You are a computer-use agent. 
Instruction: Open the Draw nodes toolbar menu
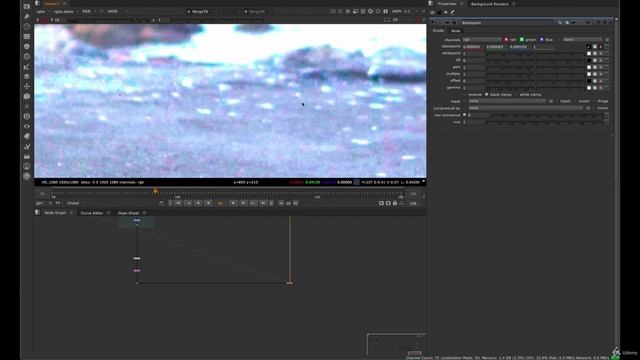click(x=27, y=16)
